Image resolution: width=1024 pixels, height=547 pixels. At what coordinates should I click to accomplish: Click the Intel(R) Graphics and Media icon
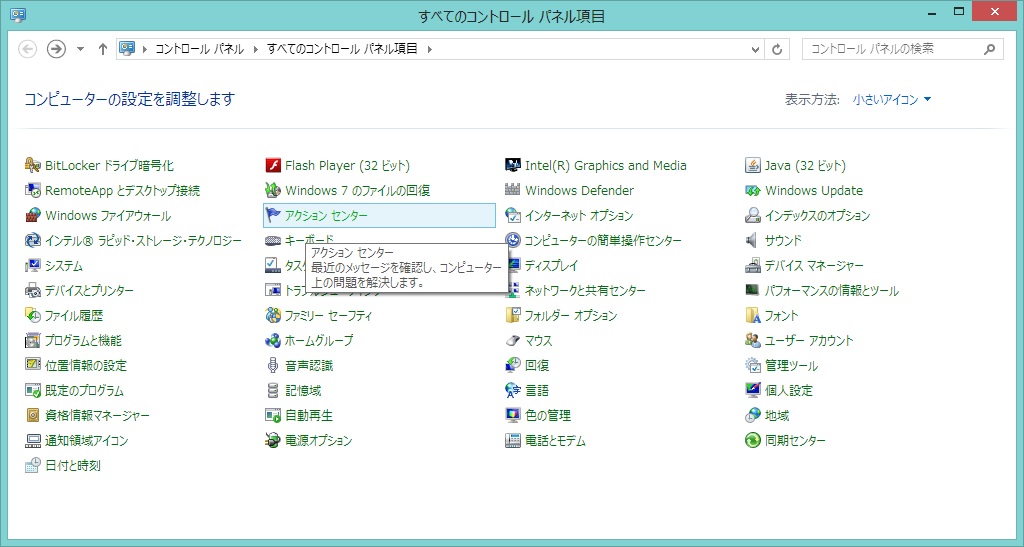click(513, 166)
